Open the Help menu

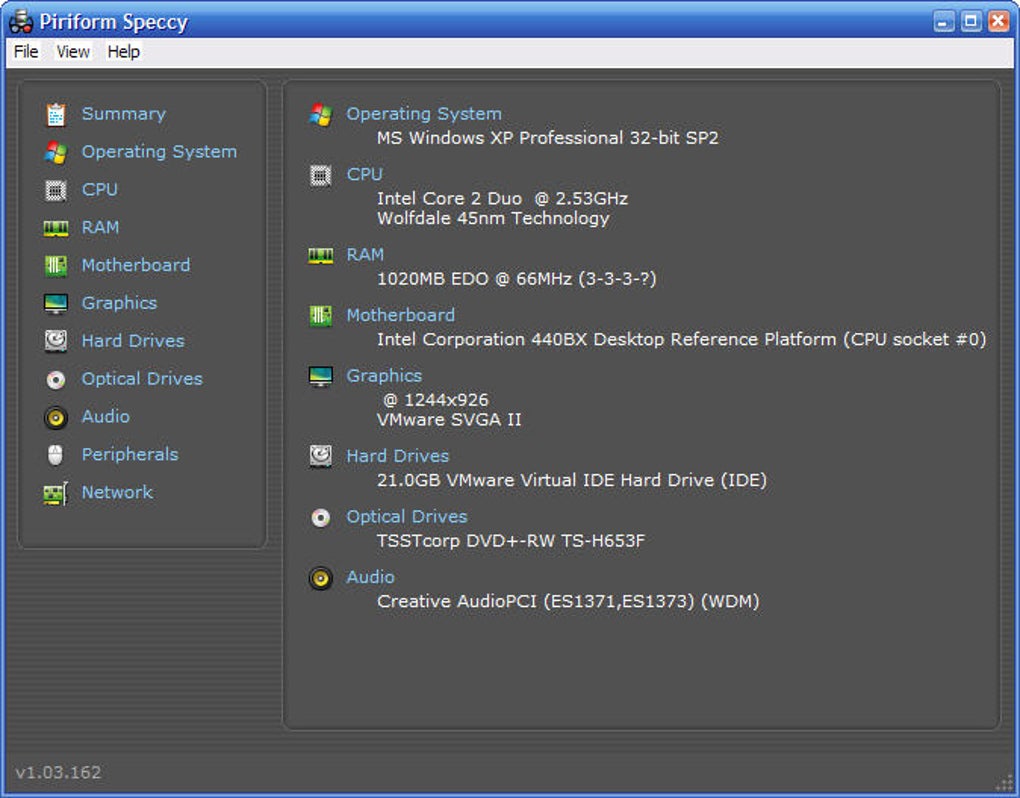coord(124,52)
